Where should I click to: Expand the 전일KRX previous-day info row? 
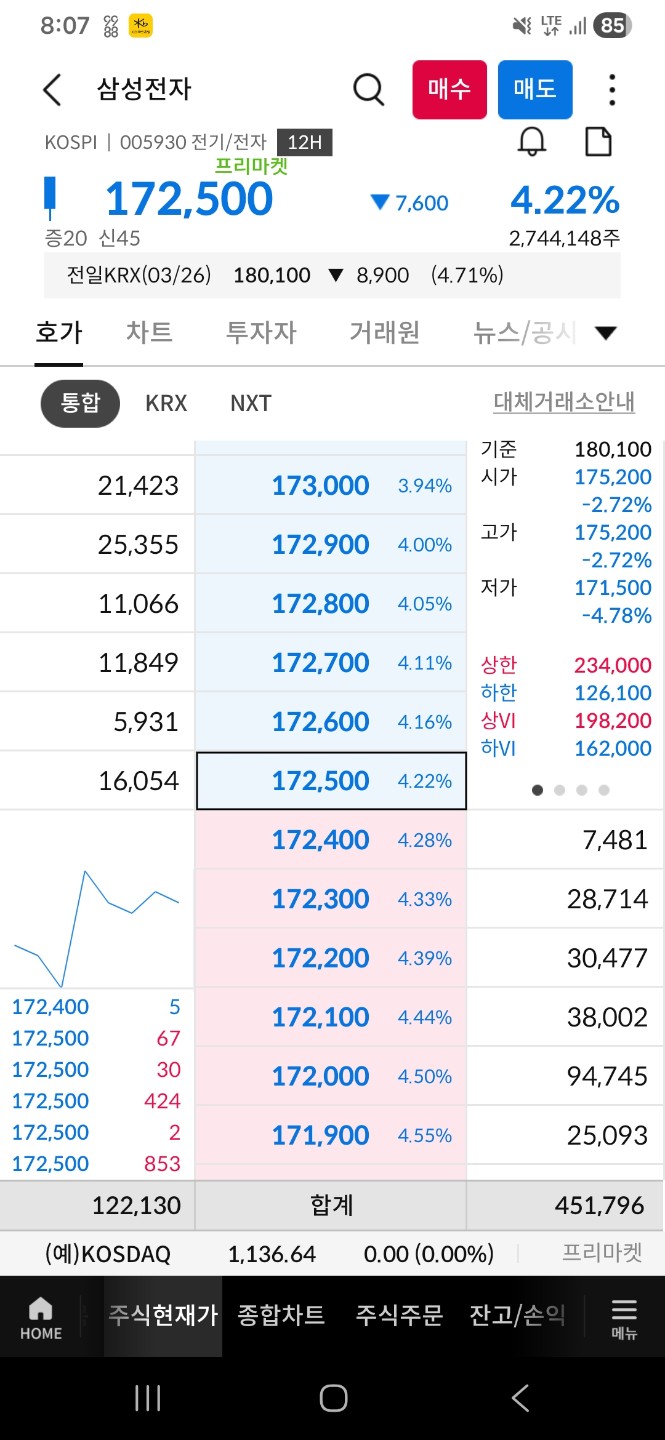point(332,275)
